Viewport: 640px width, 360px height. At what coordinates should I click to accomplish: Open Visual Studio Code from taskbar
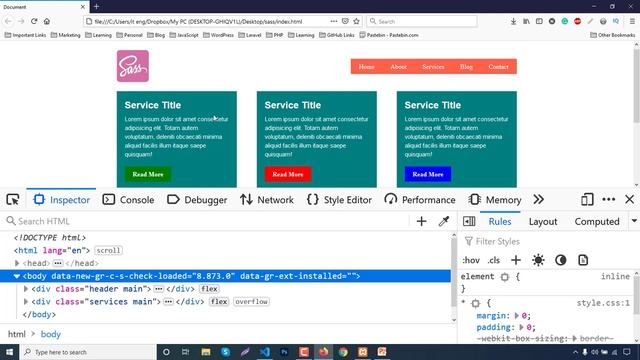[264, 352]
